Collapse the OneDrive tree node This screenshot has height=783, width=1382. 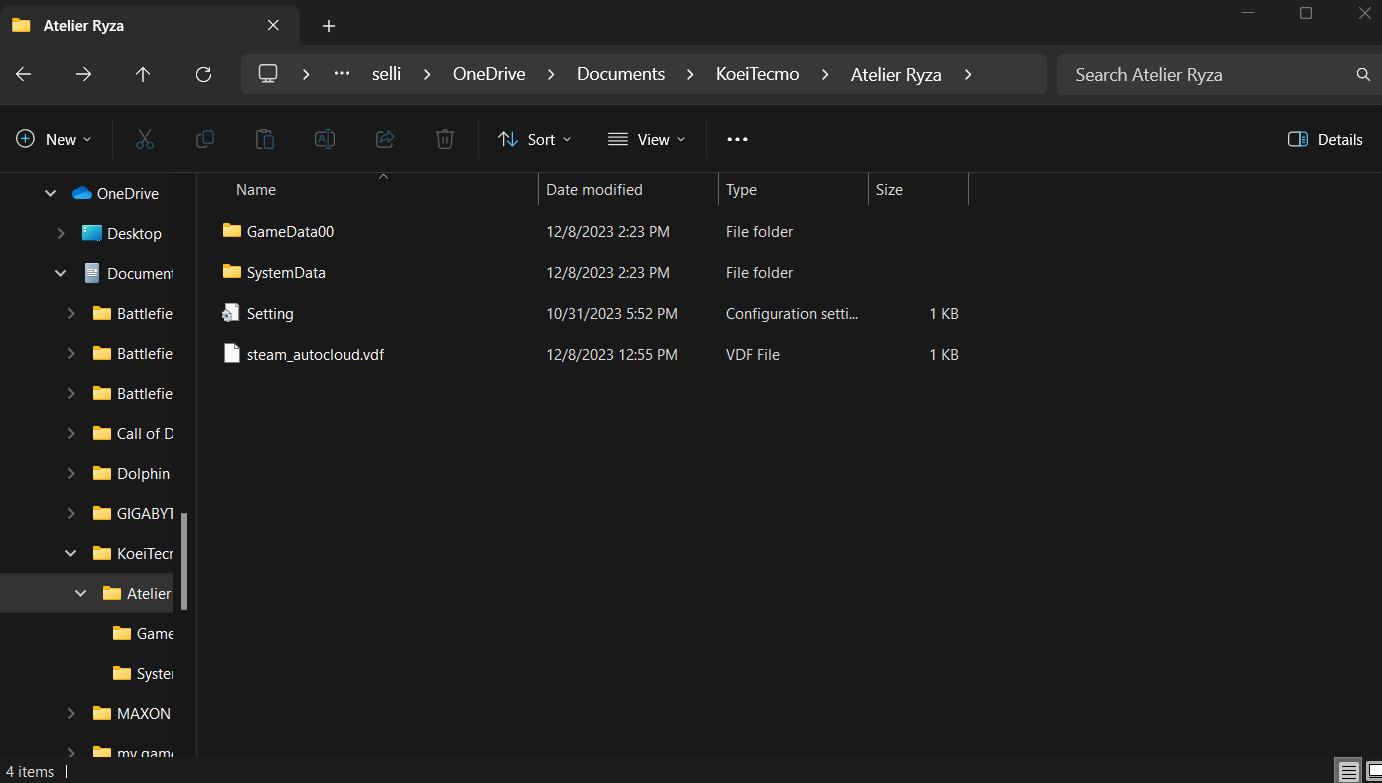[51, 193]
